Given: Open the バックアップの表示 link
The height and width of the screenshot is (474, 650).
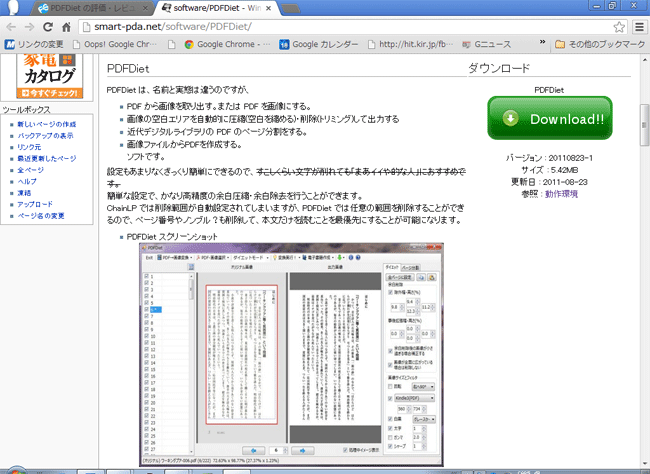Looking at the screenshot, I should coord(45,136).
